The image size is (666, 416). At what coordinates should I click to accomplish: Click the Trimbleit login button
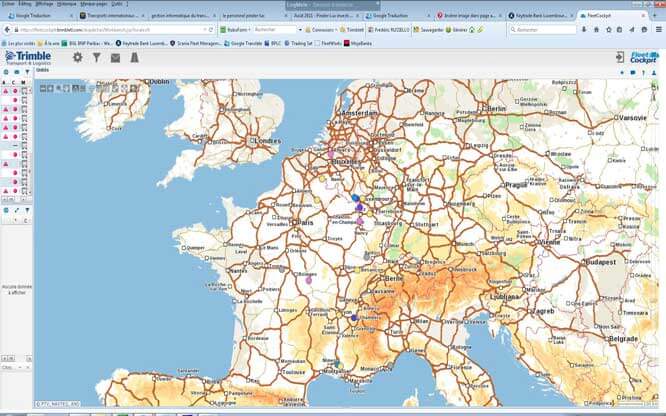[x=353, y=30]
